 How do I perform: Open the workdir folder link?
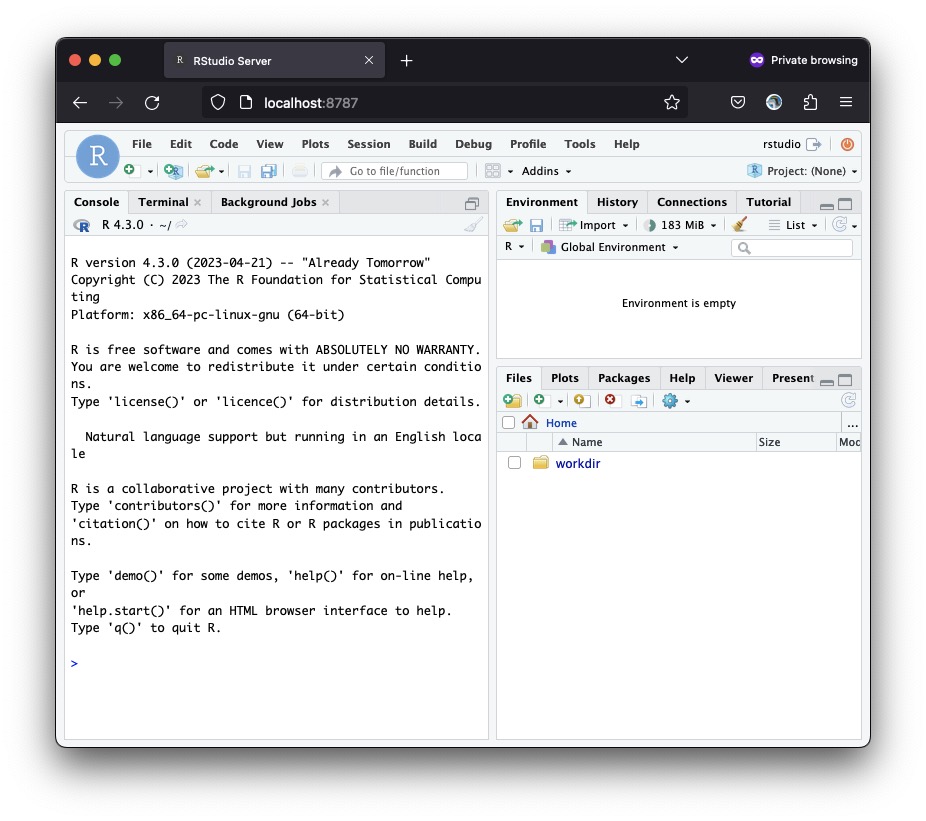pos(578,463)
